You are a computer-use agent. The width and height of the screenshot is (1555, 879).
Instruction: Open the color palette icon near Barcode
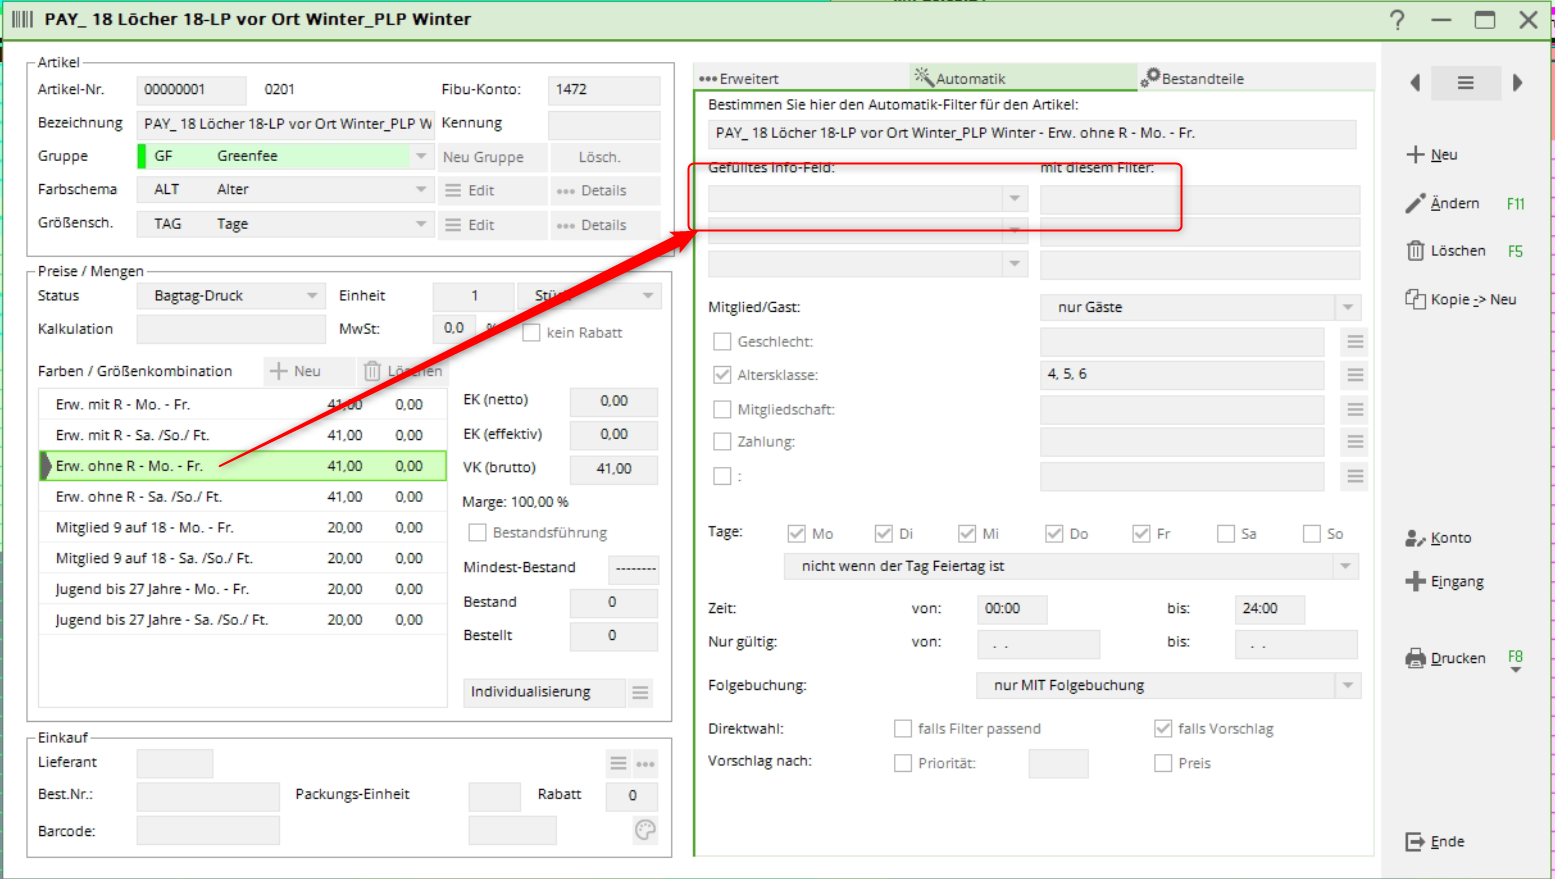pyautogui.click(x=645, y=830)
